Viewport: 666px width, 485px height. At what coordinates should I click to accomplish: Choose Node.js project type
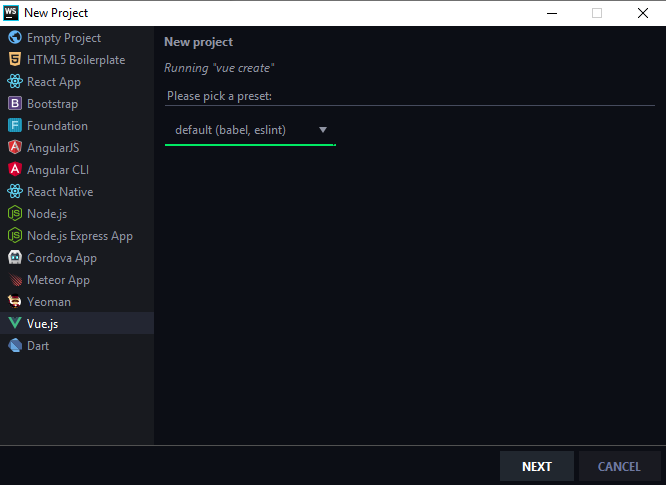click(77, 213)
